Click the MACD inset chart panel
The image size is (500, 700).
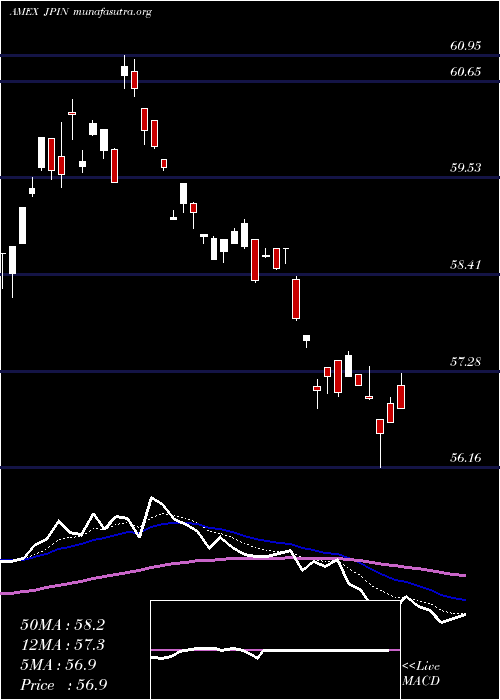275,650
